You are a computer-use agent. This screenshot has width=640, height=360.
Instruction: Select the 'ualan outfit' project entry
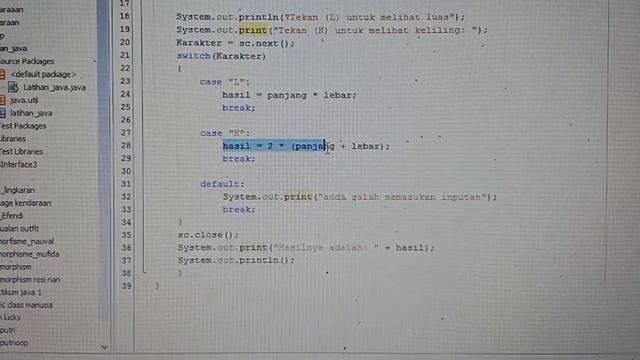tap(19, 229)
